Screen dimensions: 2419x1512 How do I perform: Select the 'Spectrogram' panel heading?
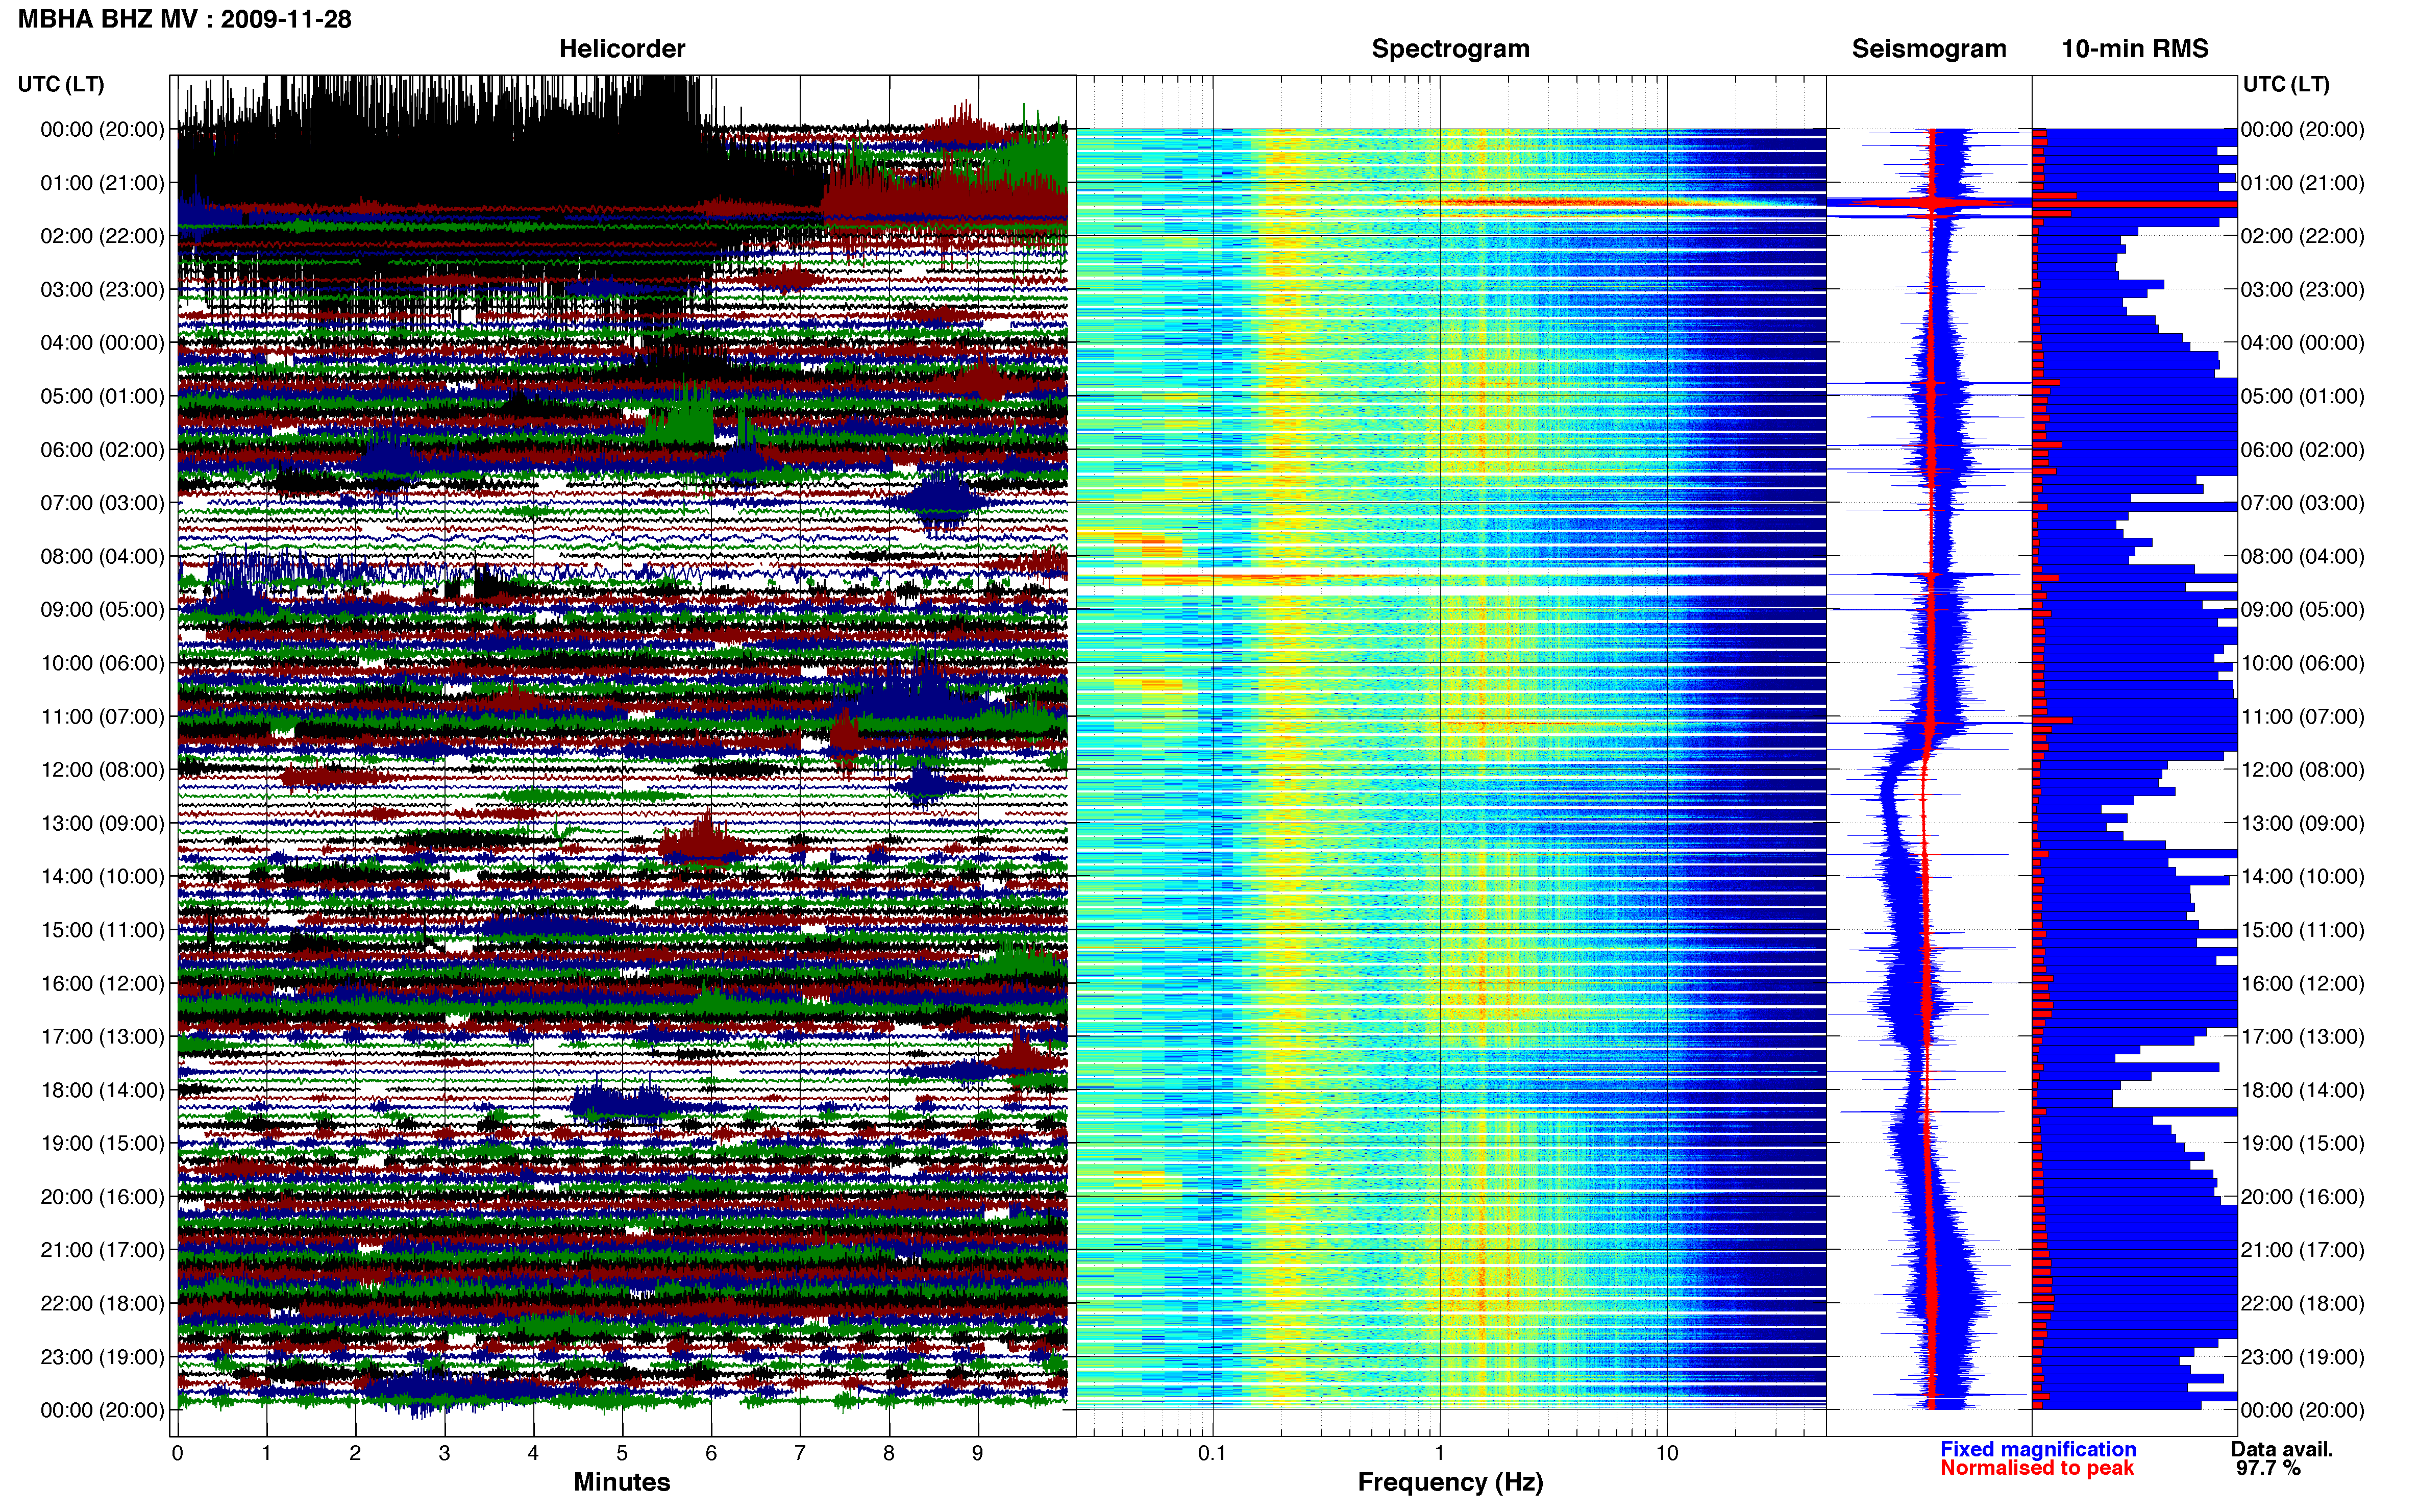click(1450, 49)
